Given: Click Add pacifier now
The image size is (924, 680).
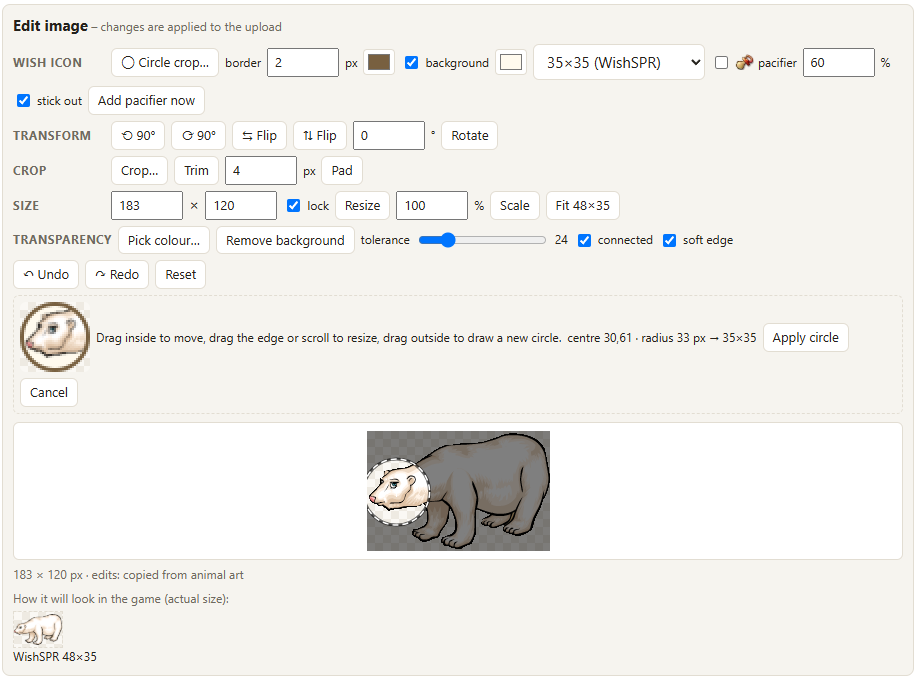Looking at the screenshot, I should point(146,101).
